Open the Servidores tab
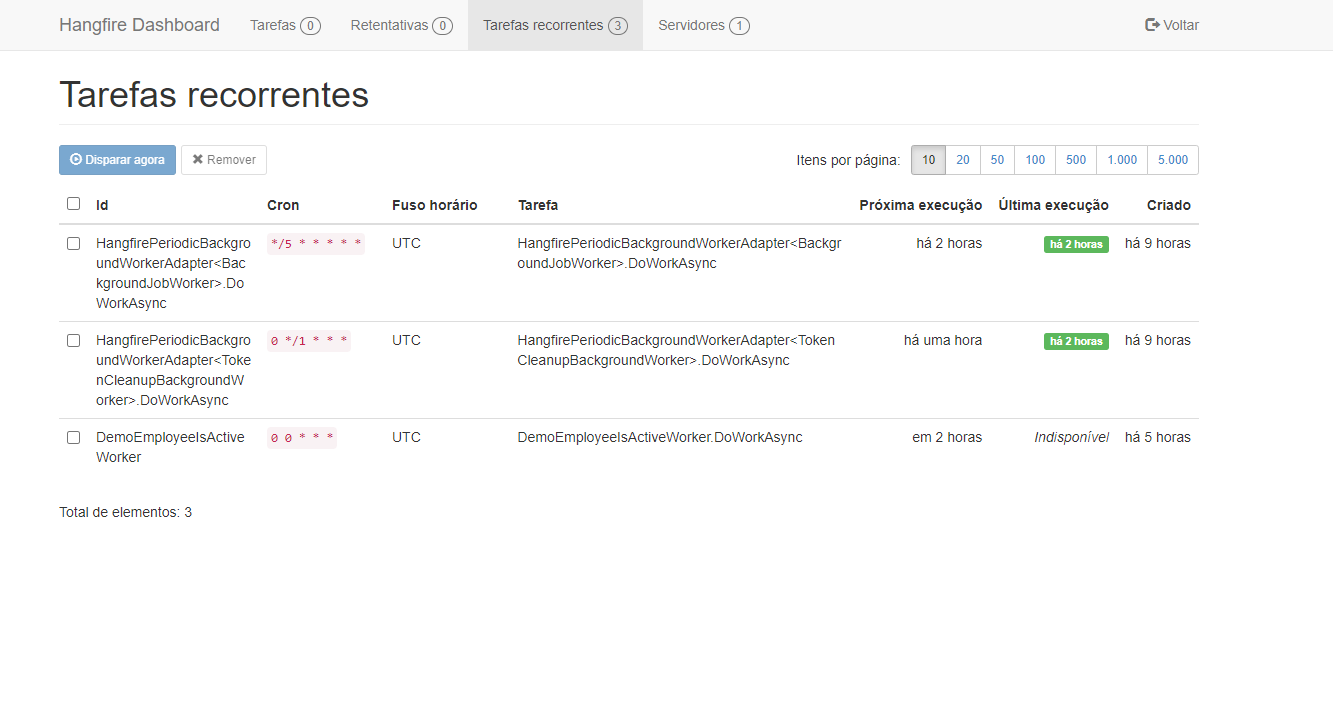 pyautogui.click(x=703, y=25)
